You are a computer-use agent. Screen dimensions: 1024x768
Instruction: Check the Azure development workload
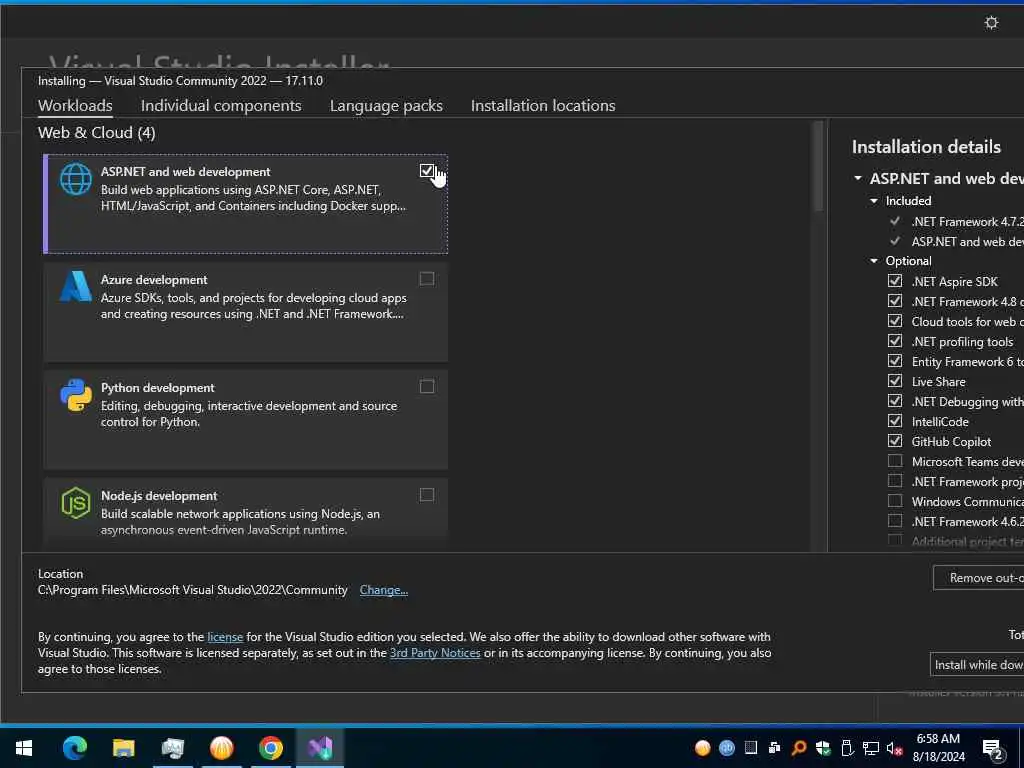(426, 279)
